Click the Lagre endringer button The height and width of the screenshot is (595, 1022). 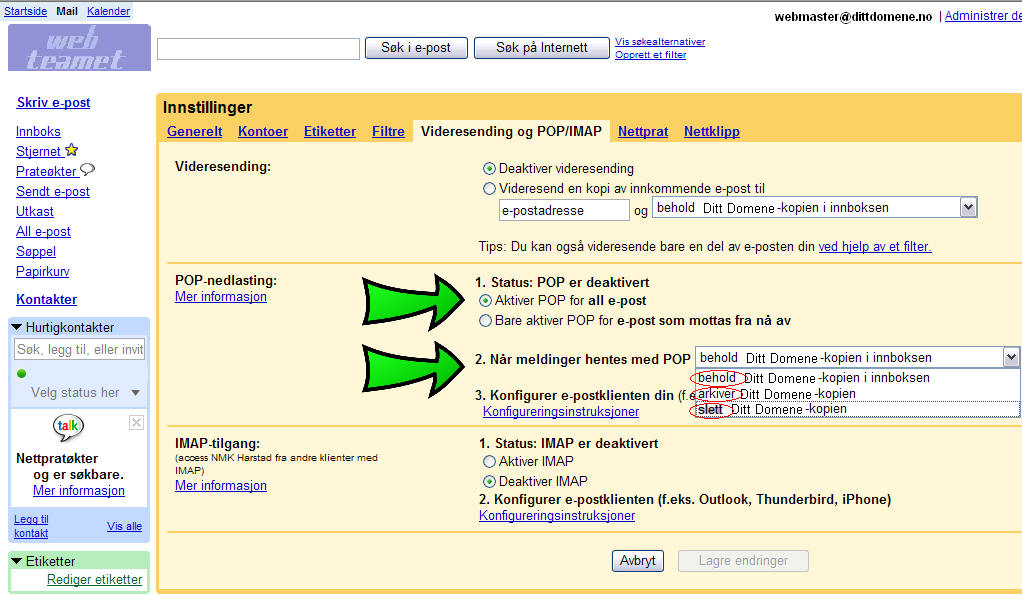[743, 560]
